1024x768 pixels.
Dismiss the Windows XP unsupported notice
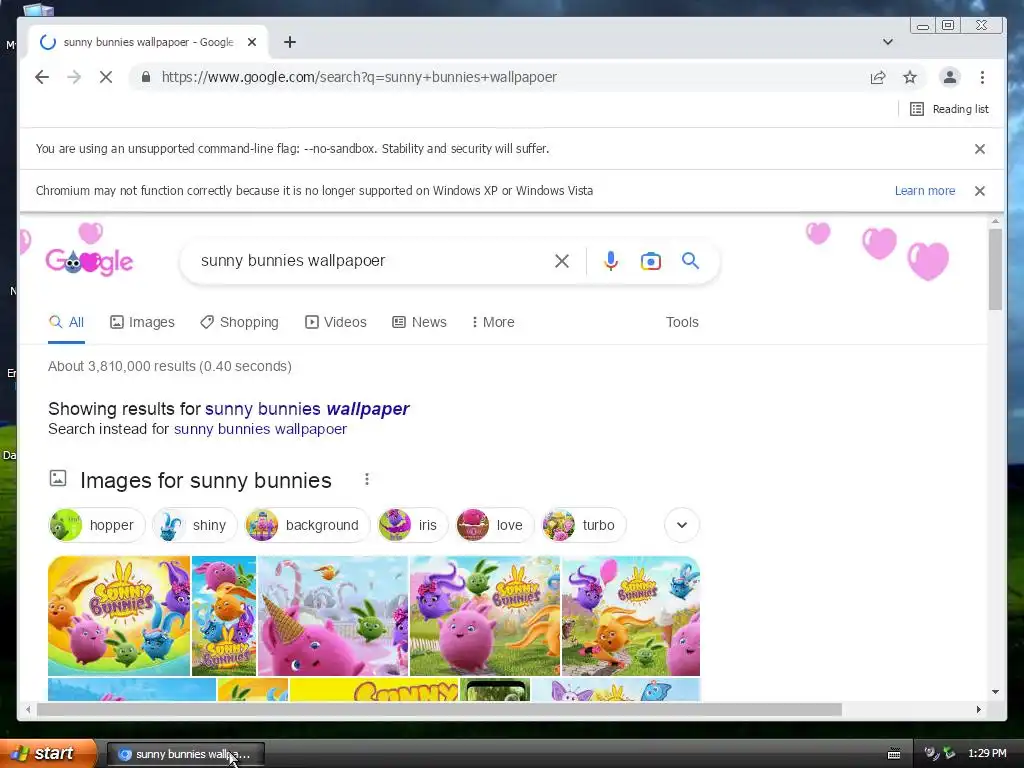click(x=980, y=191)
